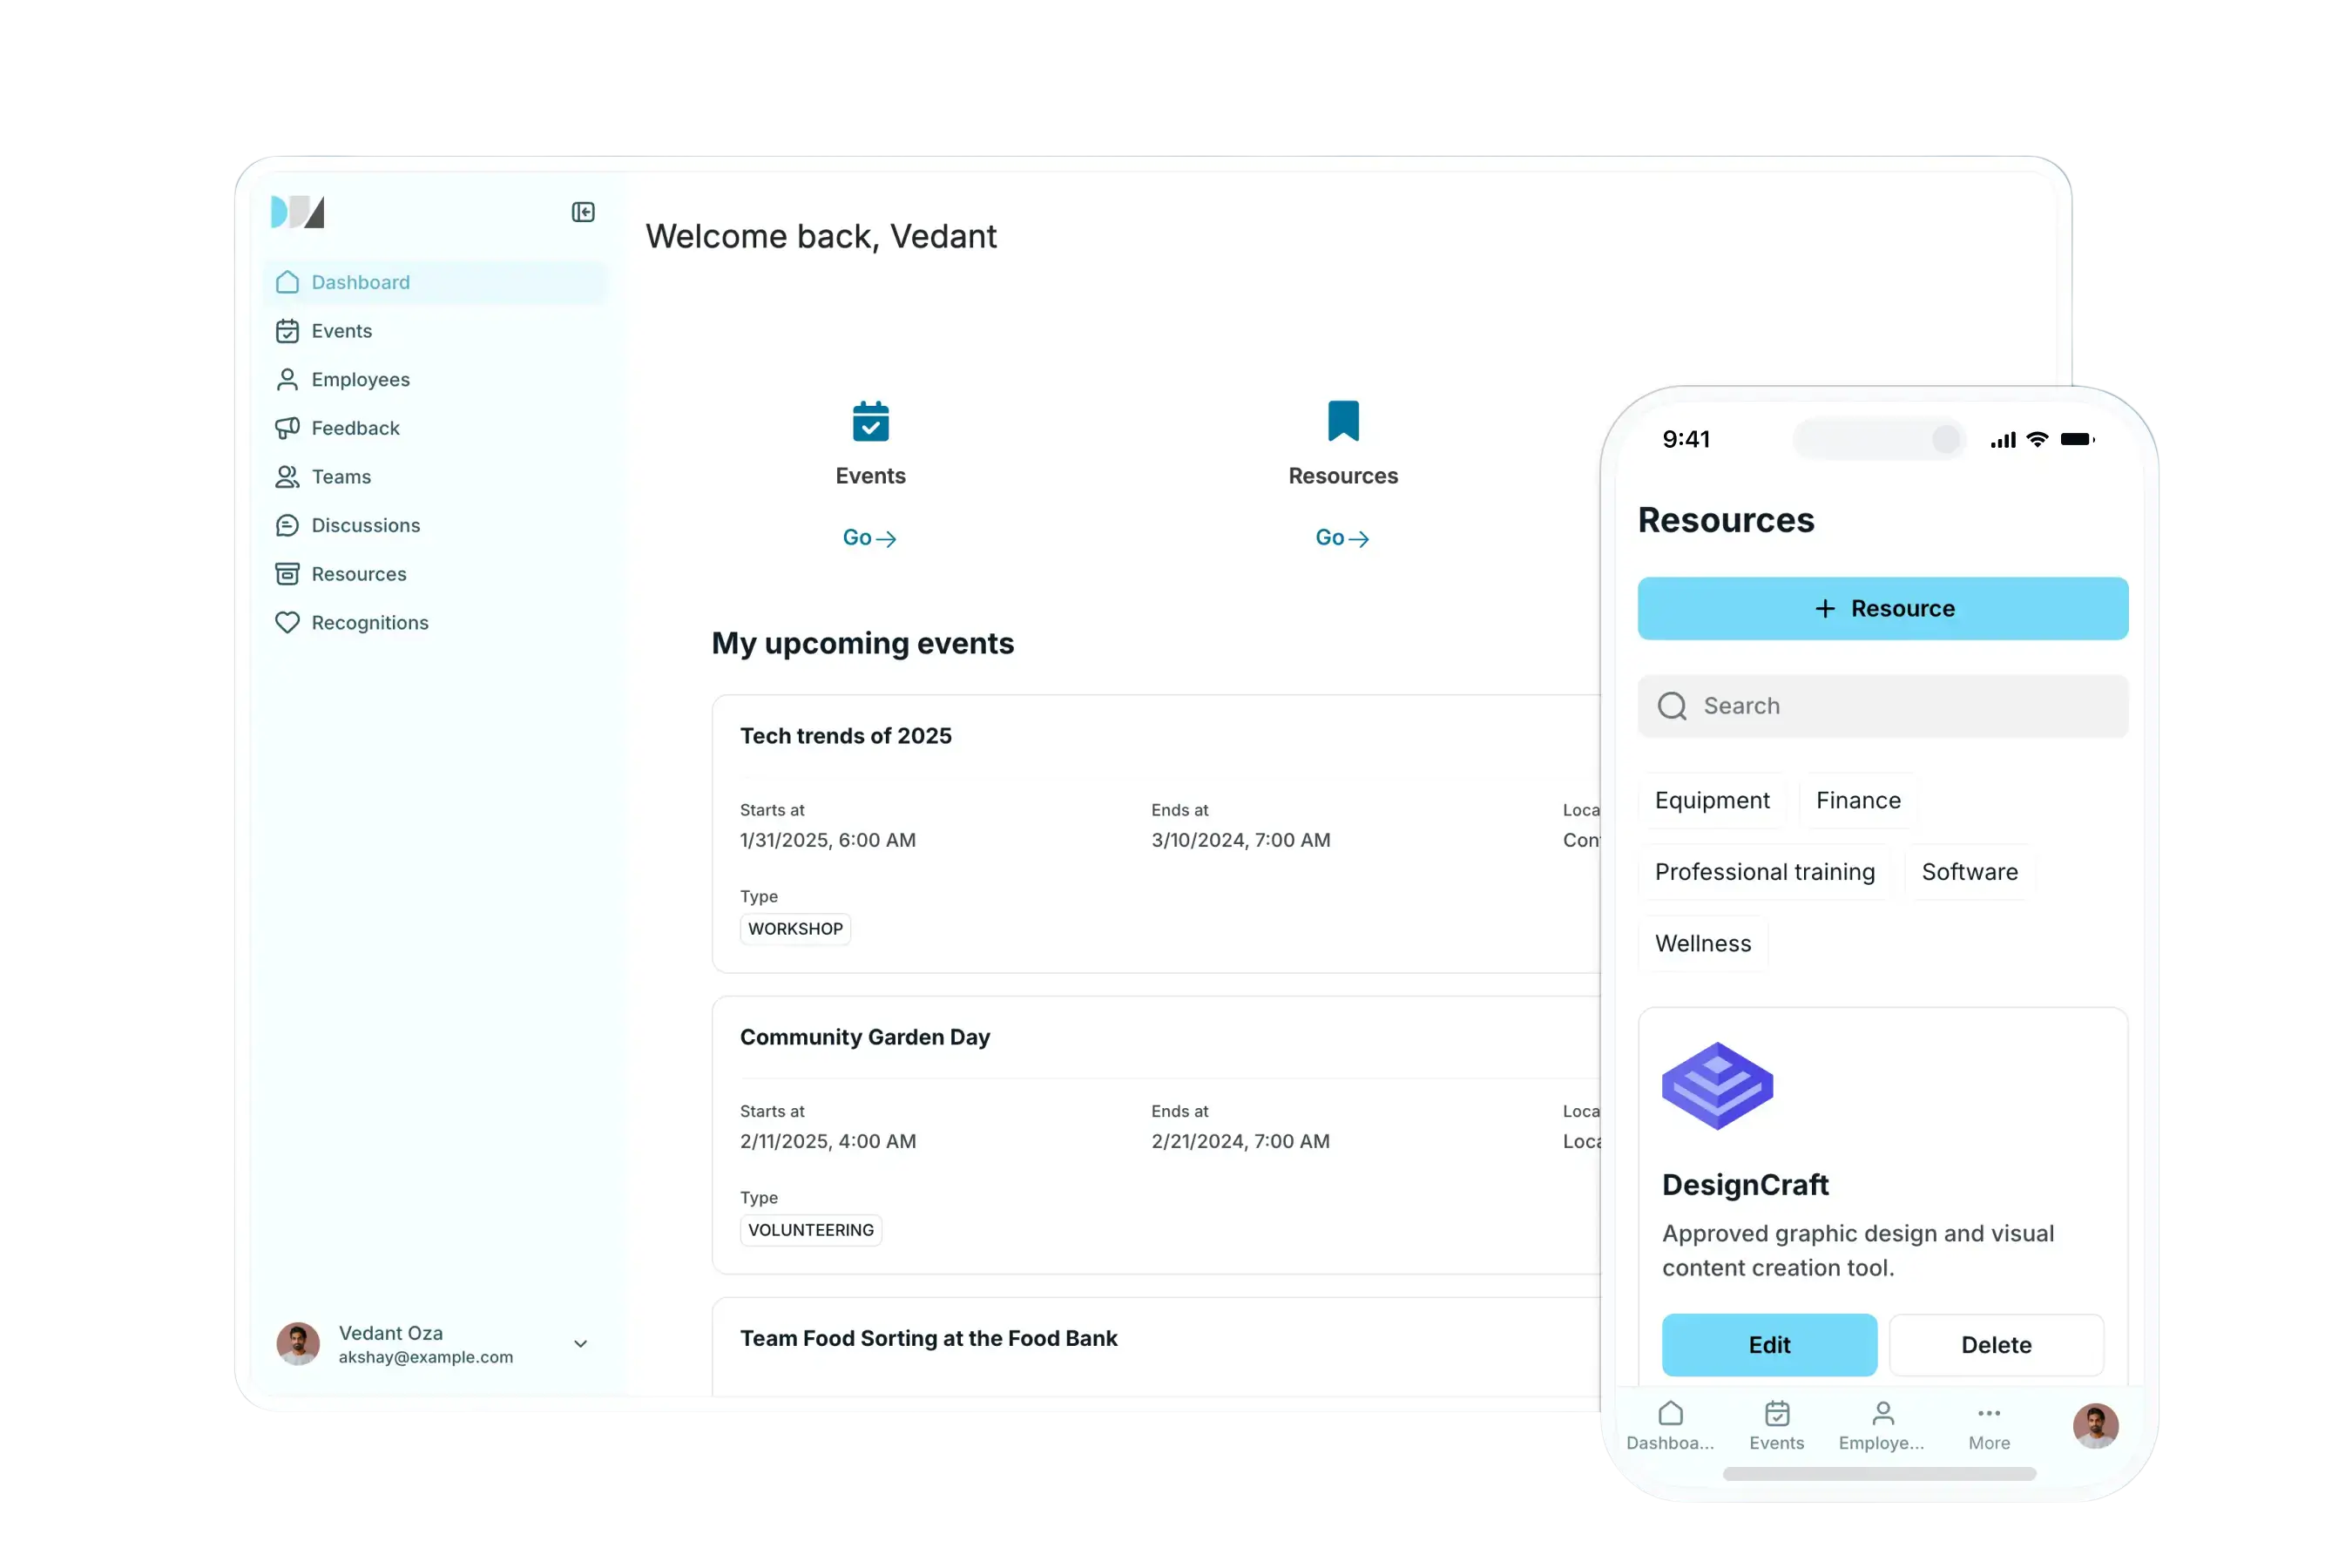Click the Discussions chat bubble icon
2352x1568 pixels.
[287, 525]
